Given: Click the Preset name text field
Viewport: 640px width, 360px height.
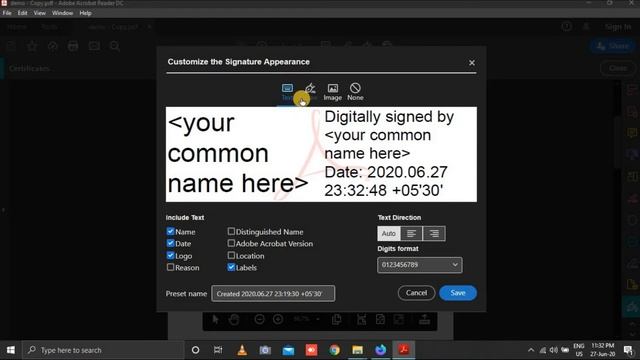Looking at the screenshot, I should click(x=273, y=293).
